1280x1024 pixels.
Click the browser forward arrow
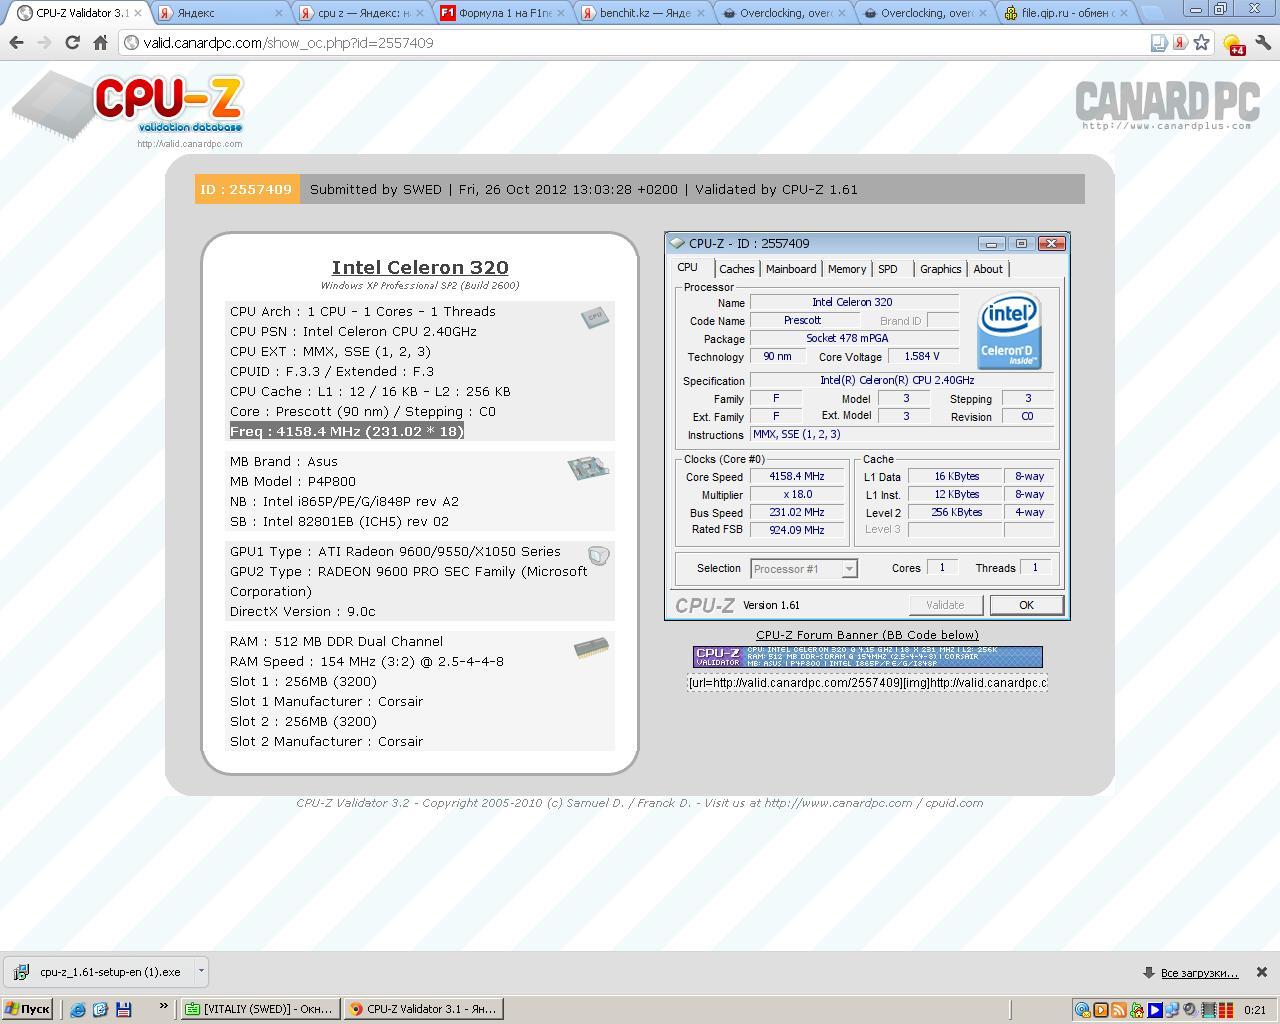pos(44,43)
